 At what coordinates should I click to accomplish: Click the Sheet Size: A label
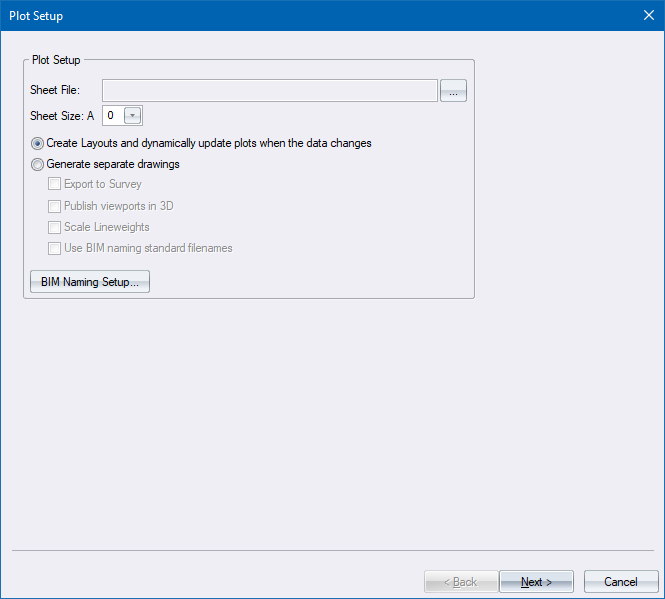click(x=62, y=115)
